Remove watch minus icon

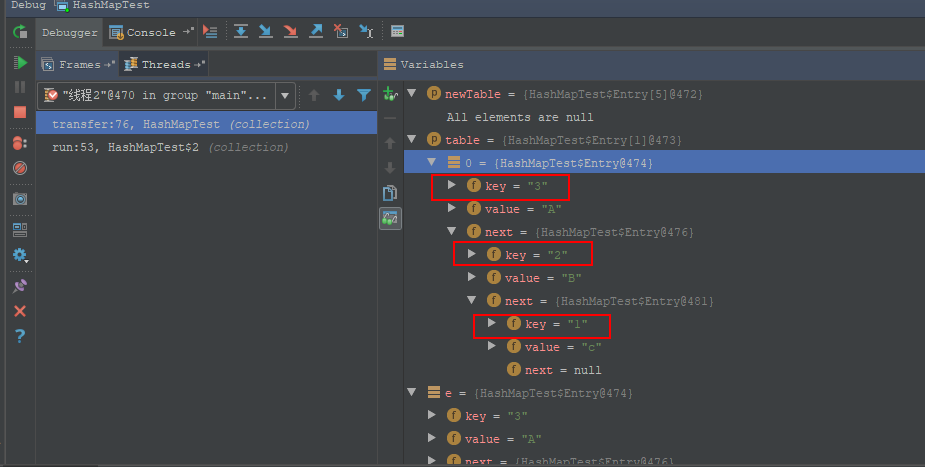pyautogui.click(x=390, y=119)
